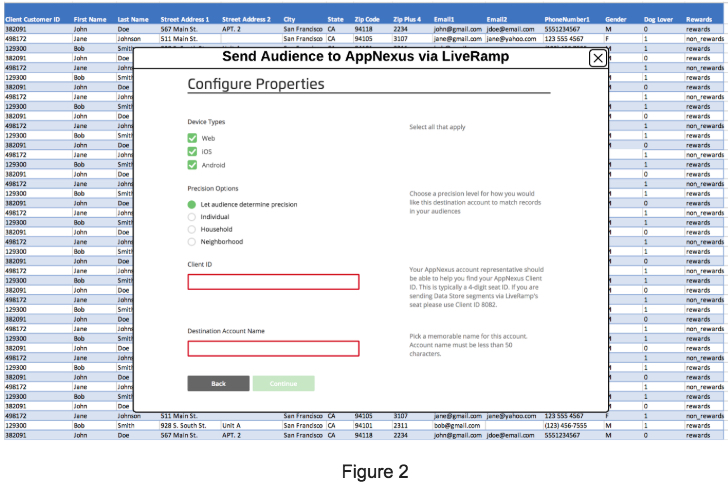Image resolution: width=728 pixels, height=486 pixels.
Task: Select the Rewards column header
Action: click(699, 19)
